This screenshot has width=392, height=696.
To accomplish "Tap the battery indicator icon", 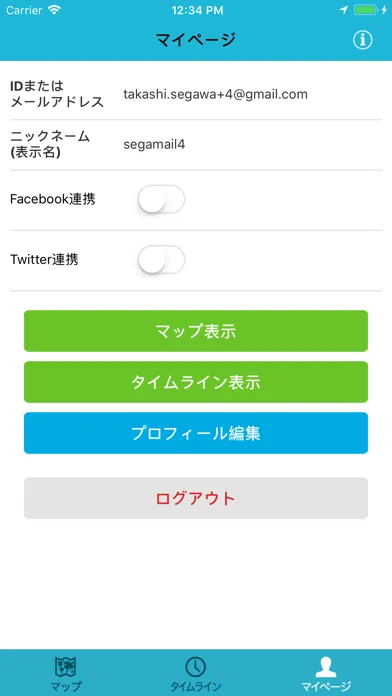I will tap(365, 10).
